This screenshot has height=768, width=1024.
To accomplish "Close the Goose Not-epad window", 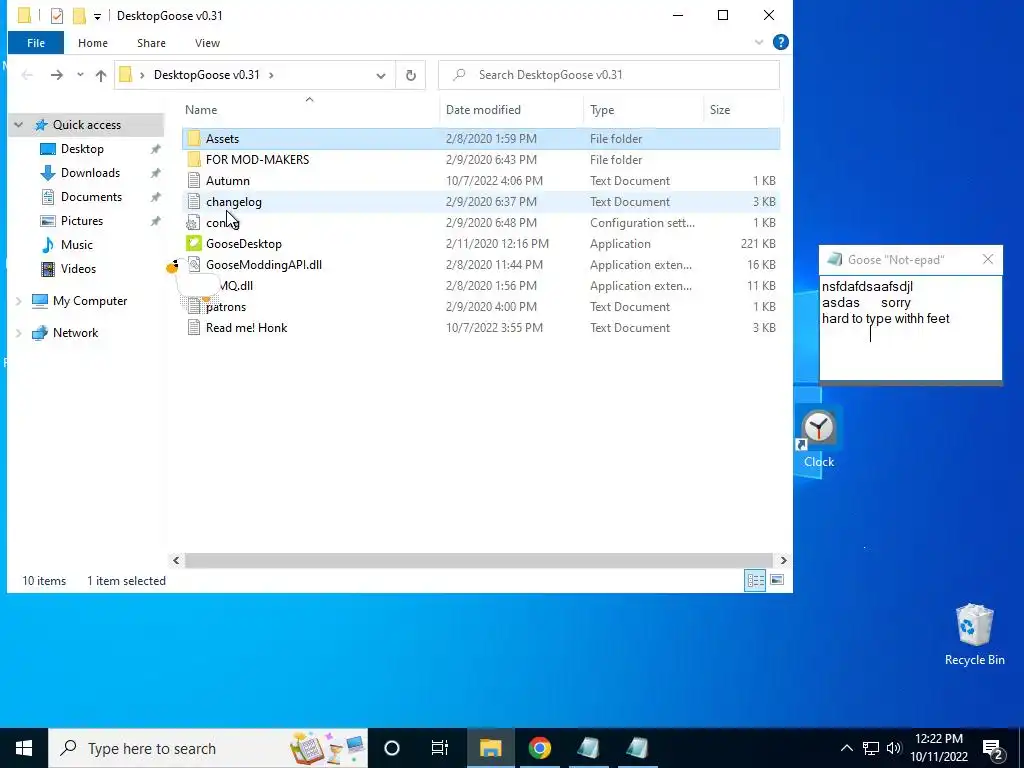I will tap(988, 260).
